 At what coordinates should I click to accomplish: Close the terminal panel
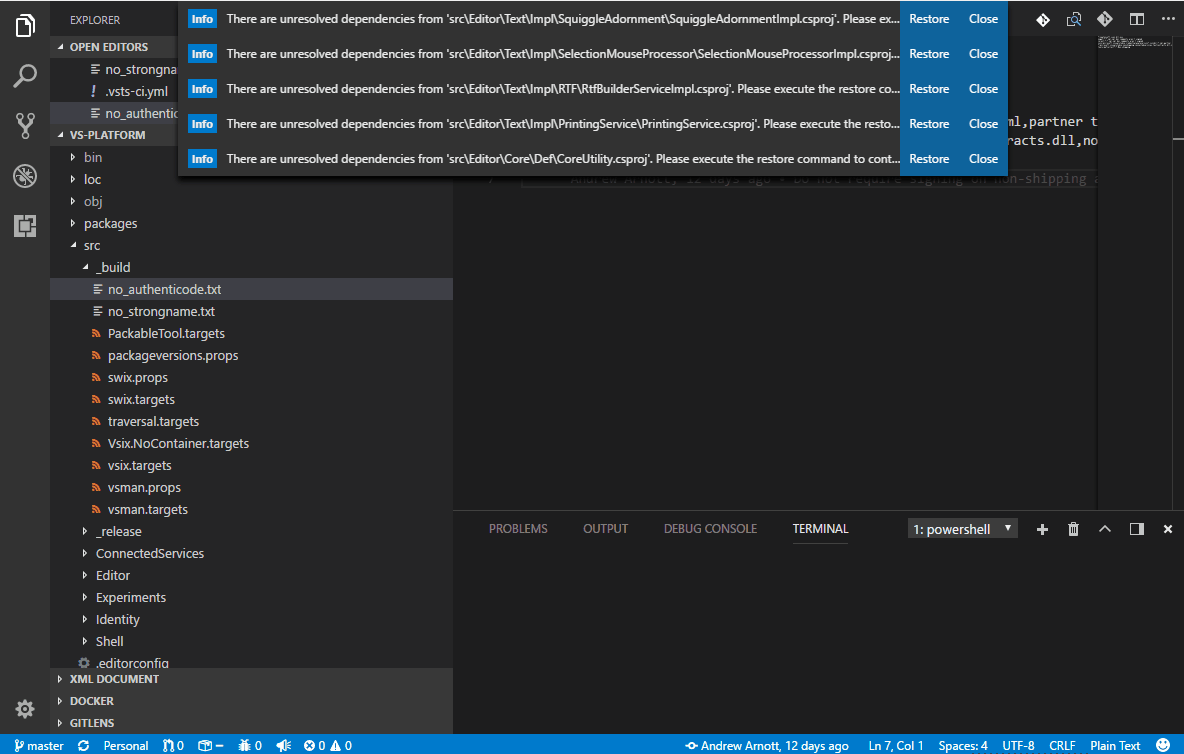click(x=1167, y=529)
